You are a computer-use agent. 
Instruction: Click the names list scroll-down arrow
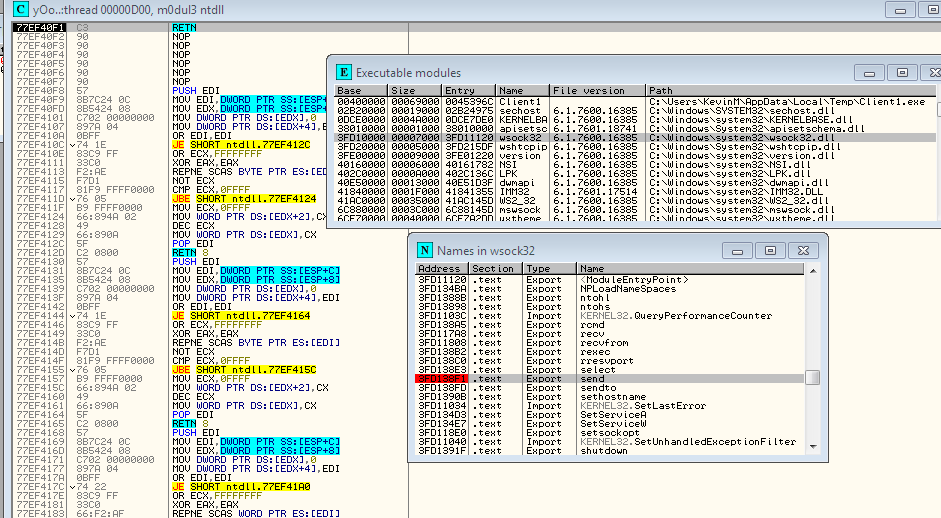click(x=813, y=447)
